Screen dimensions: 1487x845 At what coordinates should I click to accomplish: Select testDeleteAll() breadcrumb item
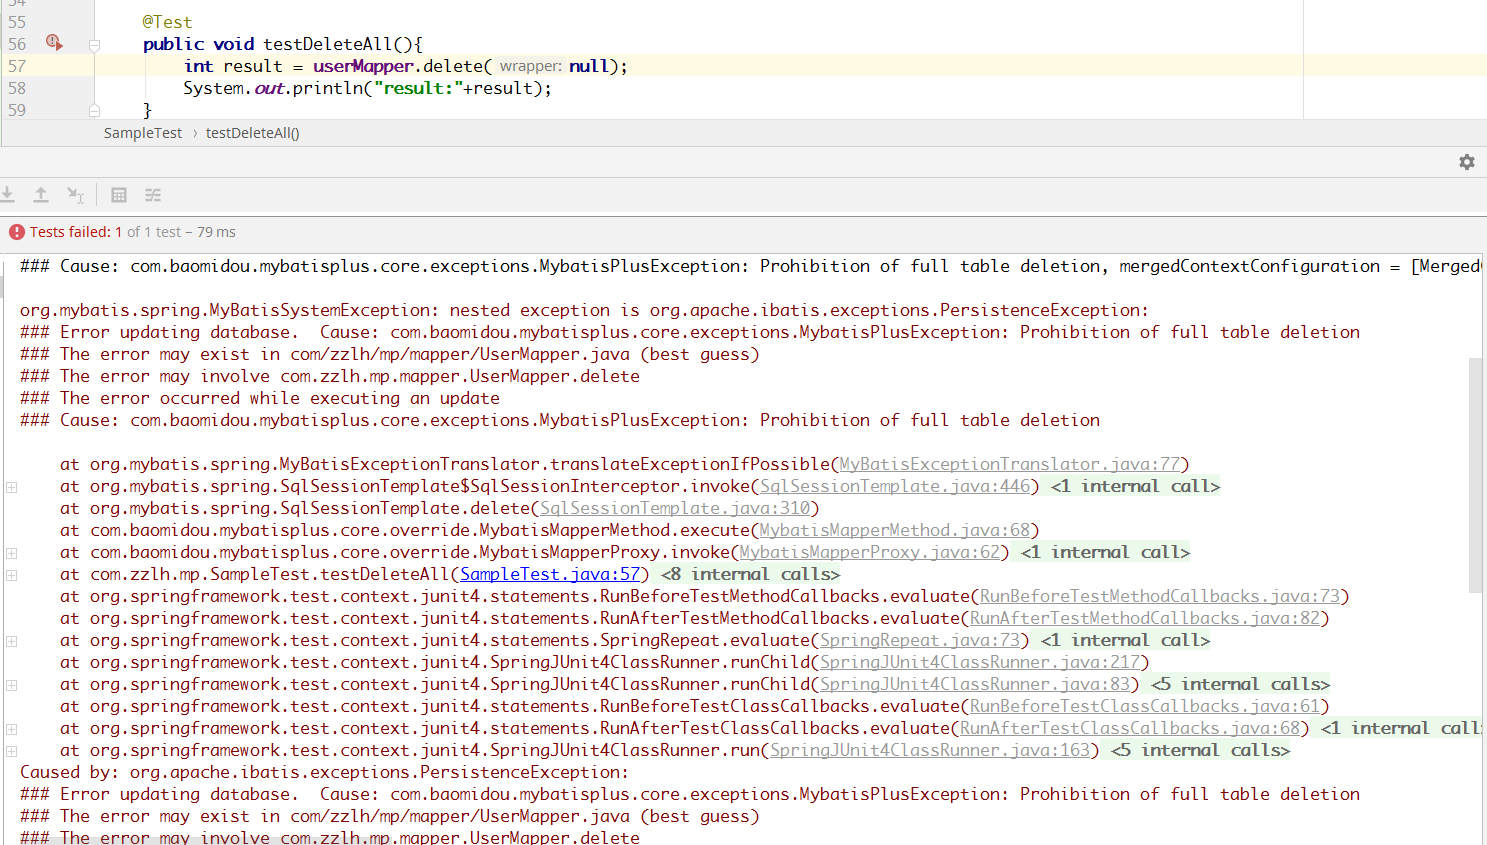(x=252, y=133)
